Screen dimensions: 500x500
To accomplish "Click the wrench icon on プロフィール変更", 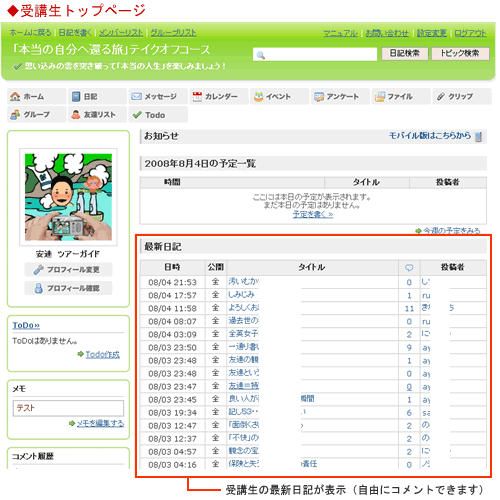I will [x=38, y=269].
